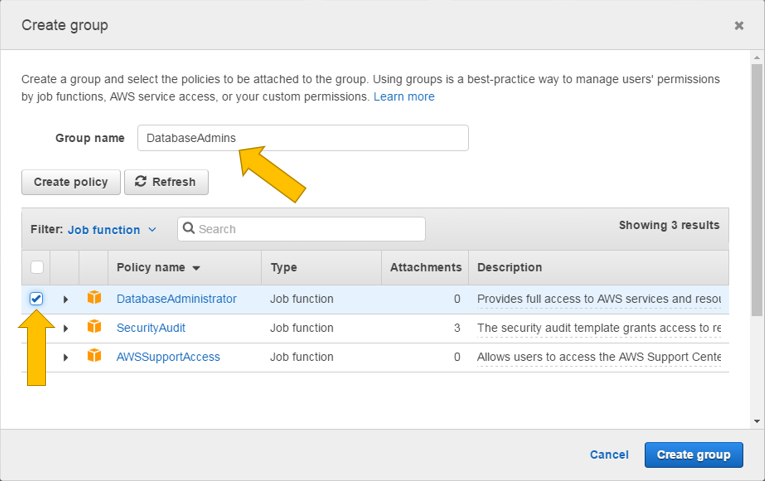The width and height of the screenshot is (765, 481).
Task: Click the orange policy icon for AWSSupportAccess
Action: (94, 356)
